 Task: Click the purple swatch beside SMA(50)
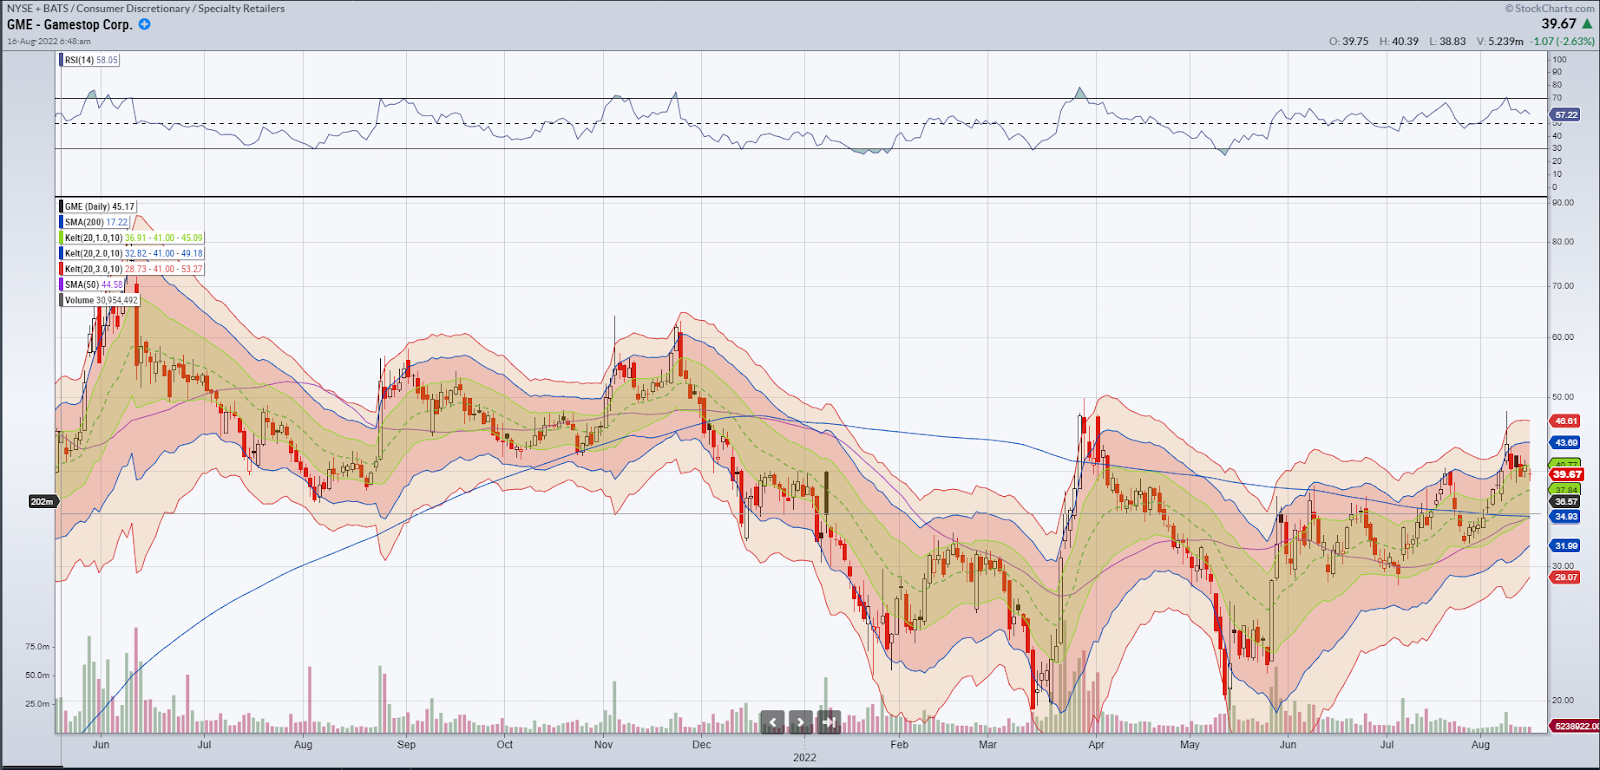pos(62,285)
